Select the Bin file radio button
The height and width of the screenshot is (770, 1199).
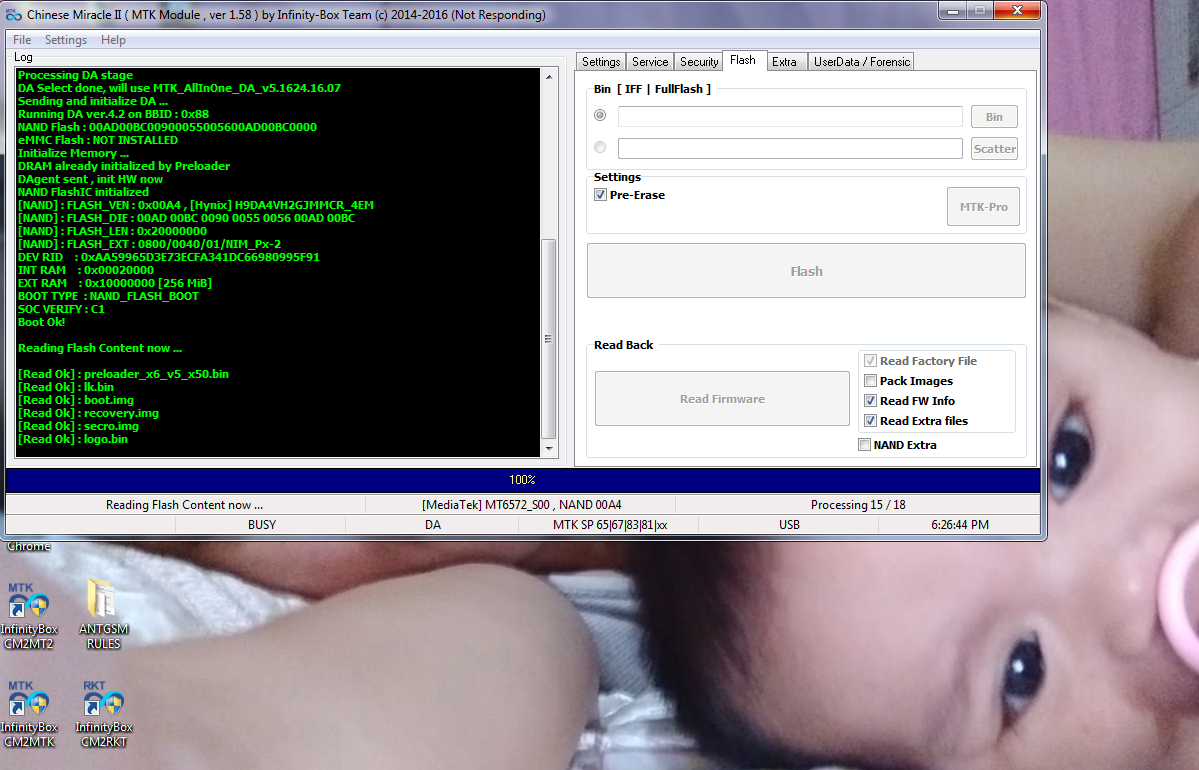(x=600, y=115)
